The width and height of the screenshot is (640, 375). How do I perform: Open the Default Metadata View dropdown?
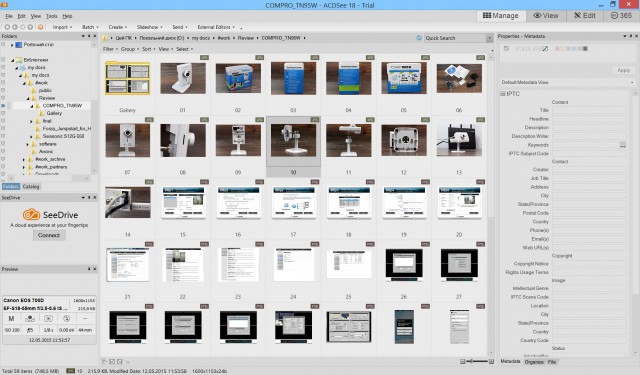(x=568, y=82)
